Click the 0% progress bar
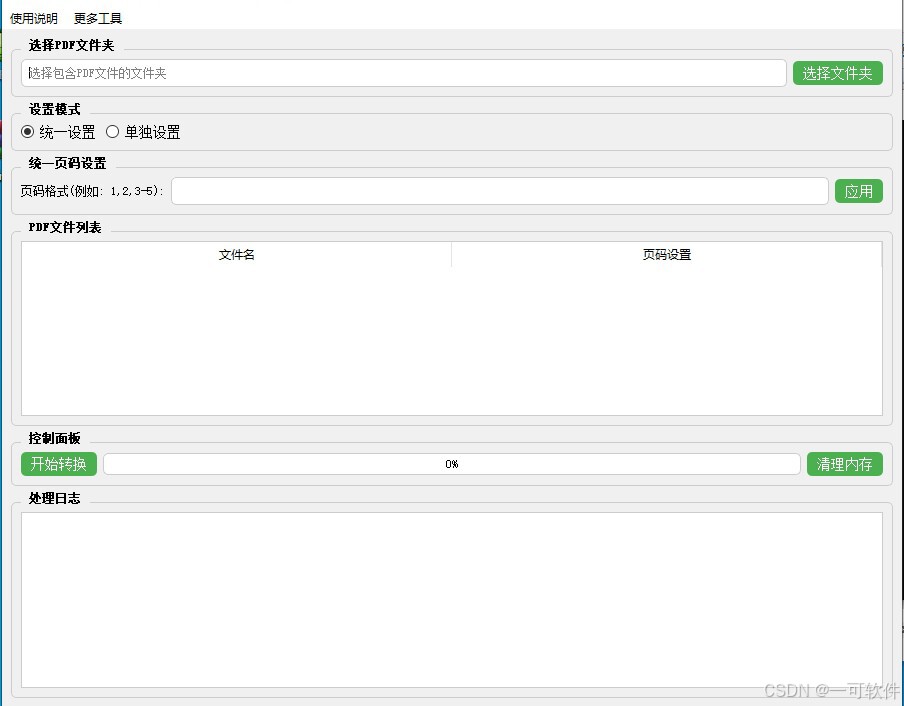The height and width of the screenshot is (706, 904). coord(451,464)
